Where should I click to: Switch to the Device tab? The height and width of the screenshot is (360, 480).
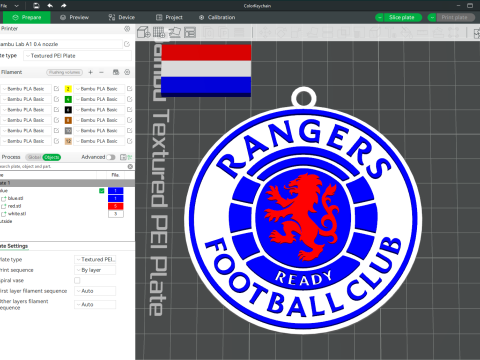122,17
